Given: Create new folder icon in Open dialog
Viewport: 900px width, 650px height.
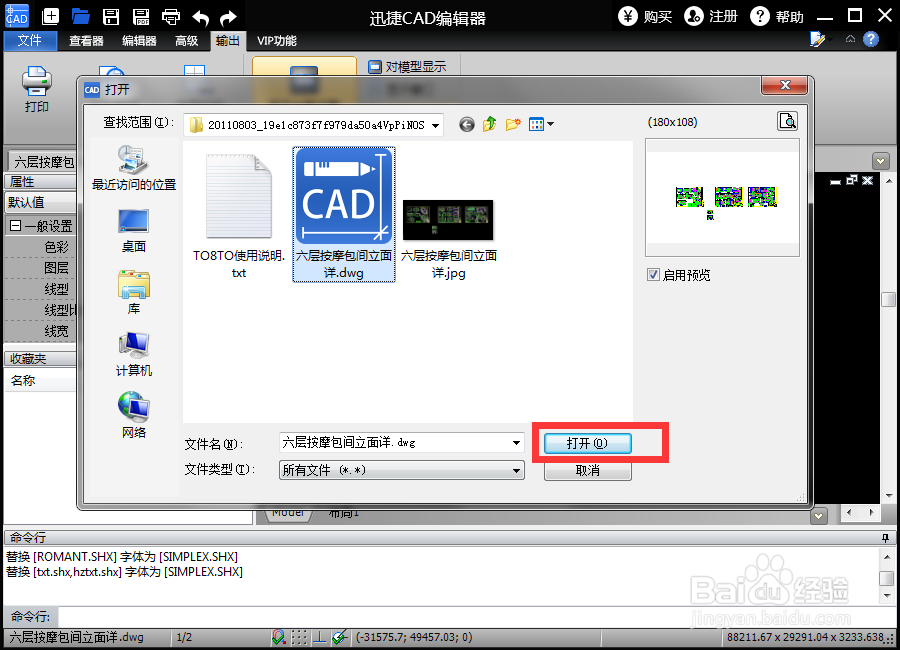Looking at the screenshot, I should click(x=513, y=124).
